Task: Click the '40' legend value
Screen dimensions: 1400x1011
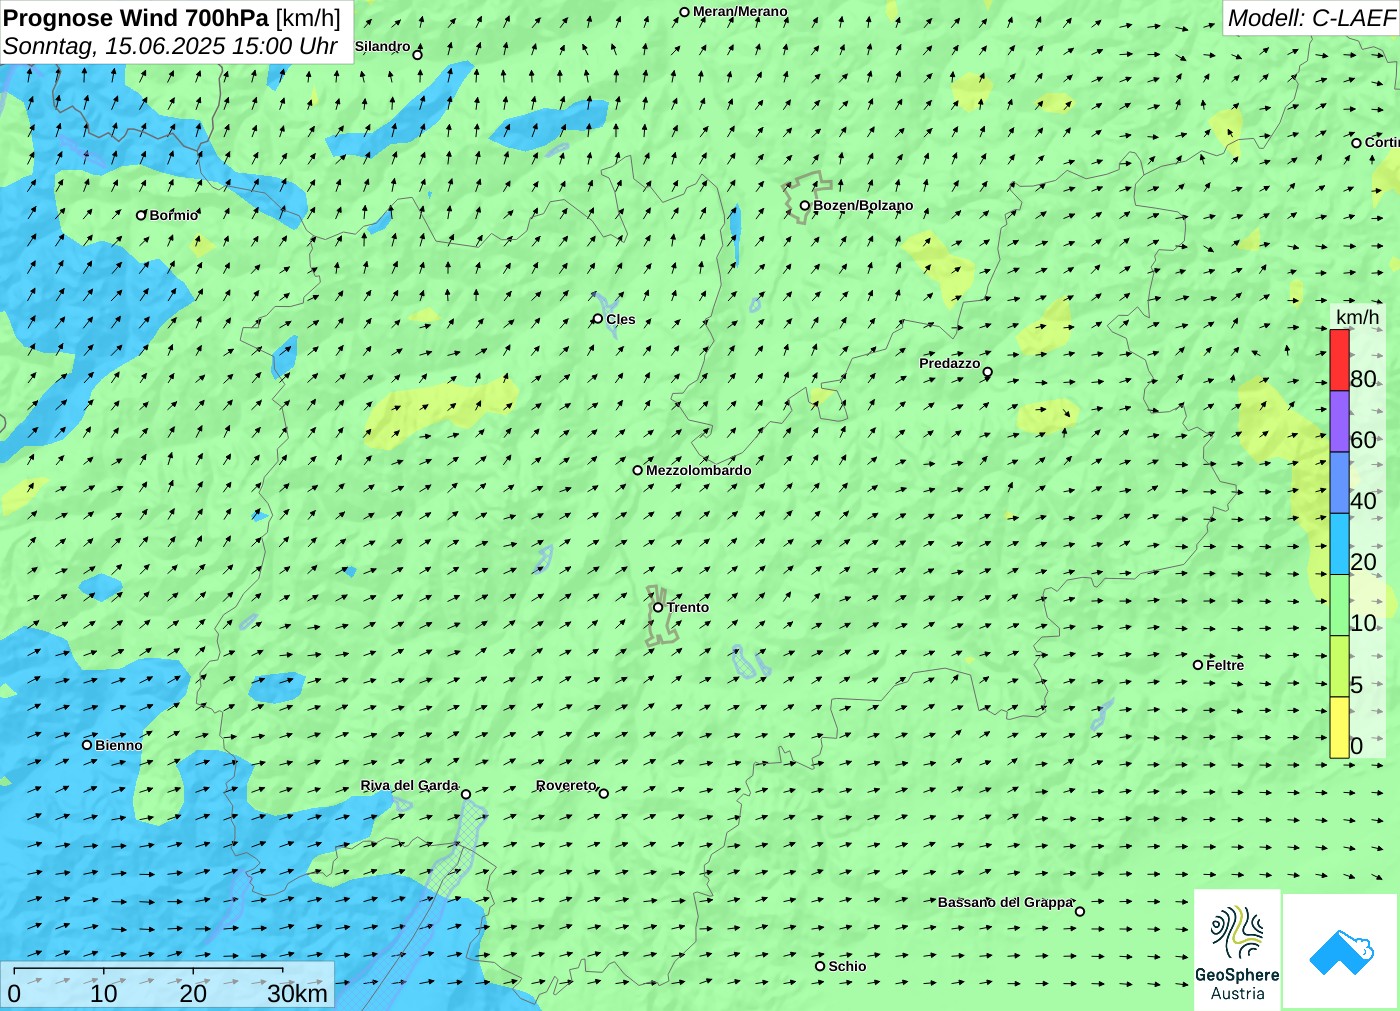Action: coord(1363,501)
